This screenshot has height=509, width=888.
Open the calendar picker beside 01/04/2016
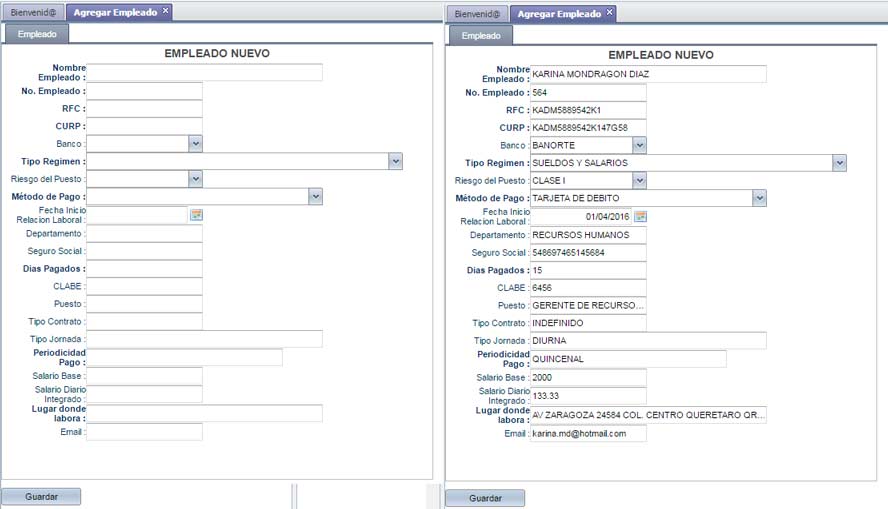[x=640, y=216]
